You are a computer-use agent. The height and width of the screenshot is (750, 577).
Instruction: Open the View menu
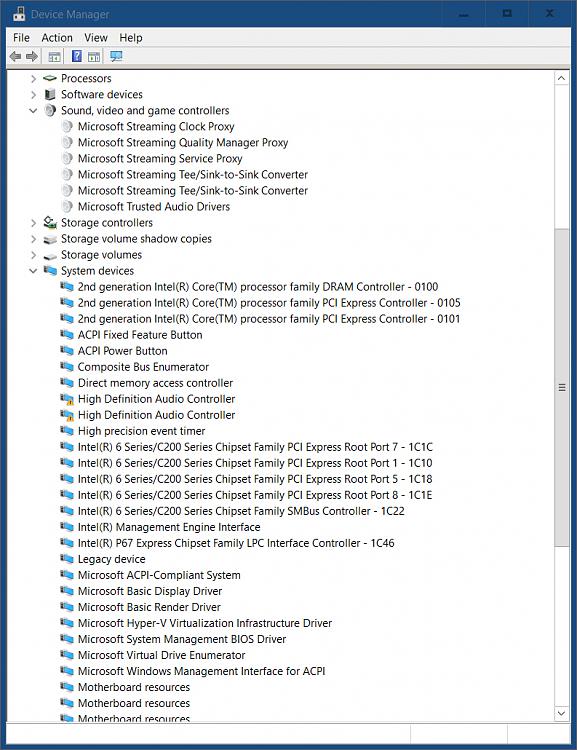coord(96,38)
